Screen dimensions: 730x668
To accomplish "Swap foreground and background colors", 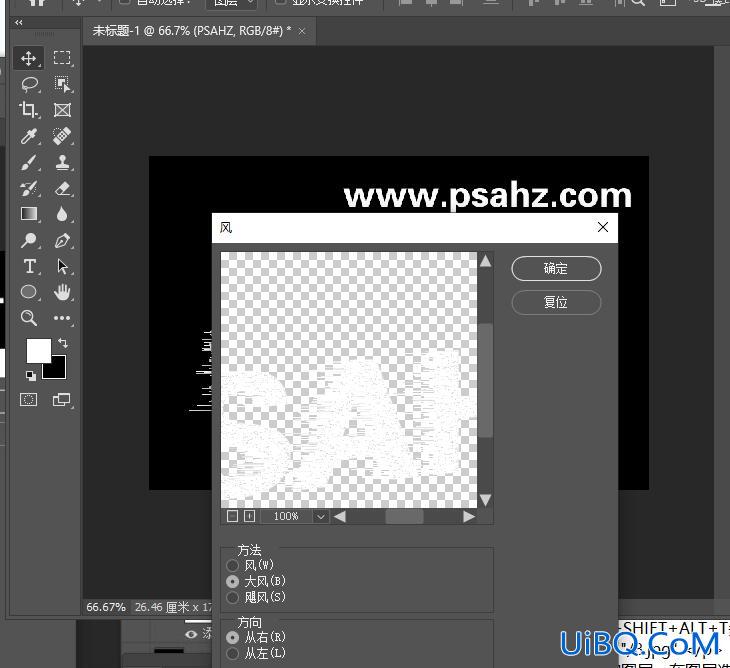I will (x=63, y=343).
